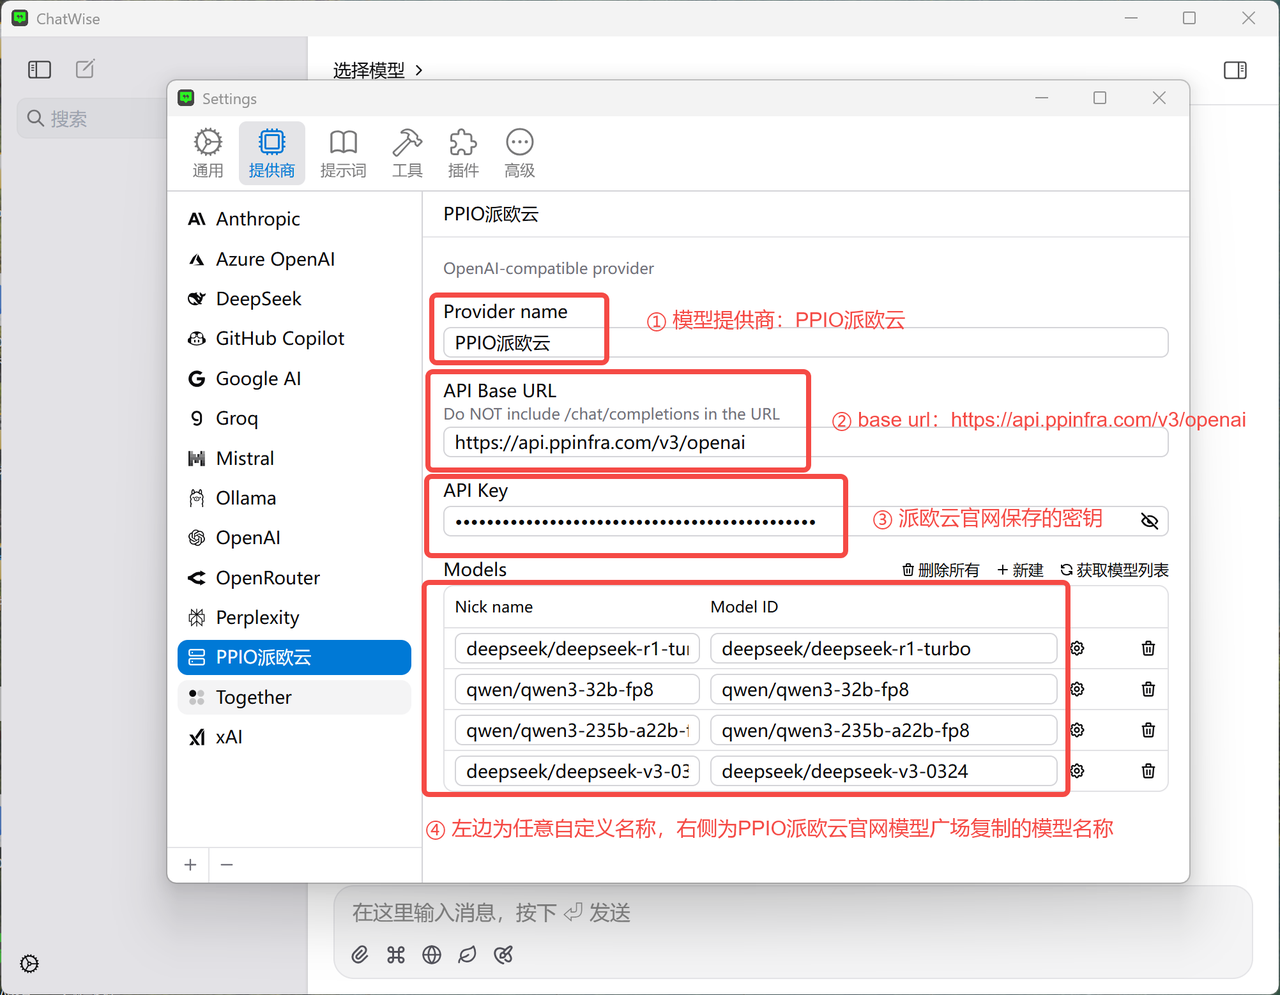This screenshot has width=1280, height=995.
Task: Edit Model ID deepseek/deepseek-r1-turbo
Action: (x=884, y=649)
